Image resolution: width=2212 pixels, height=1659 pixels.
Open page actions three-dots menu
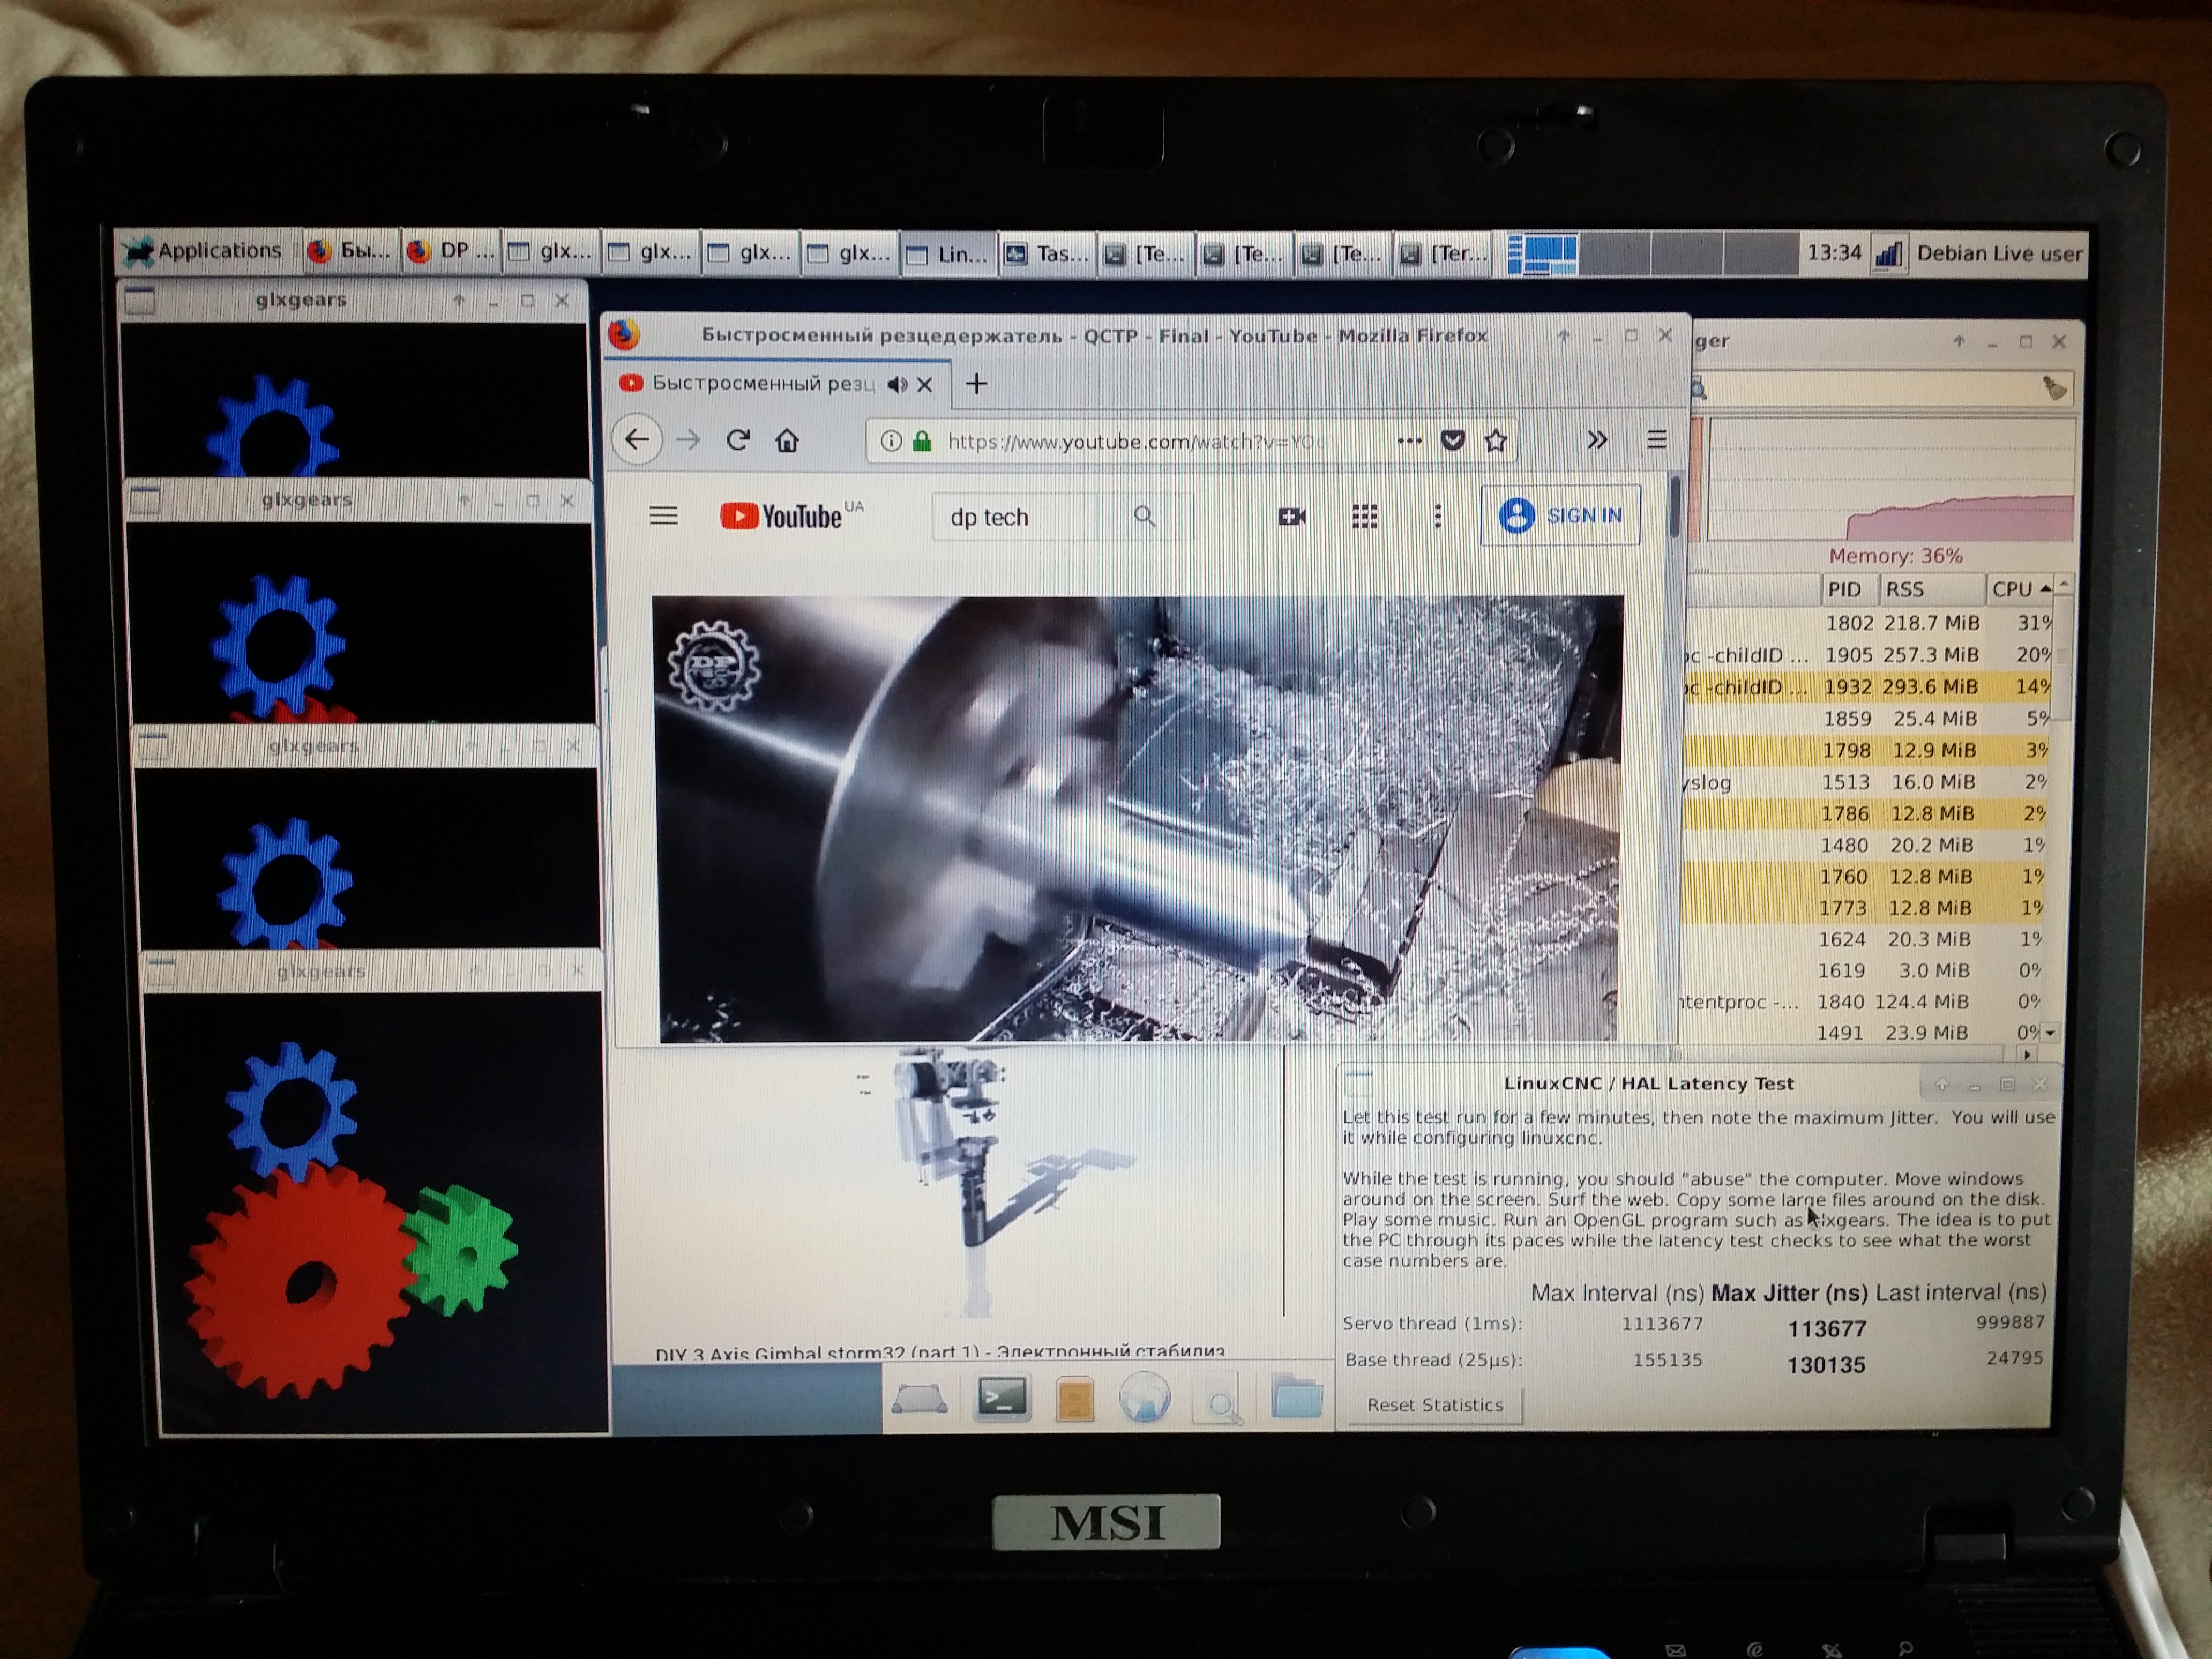pyautogui.click(x=1409, y=440)
